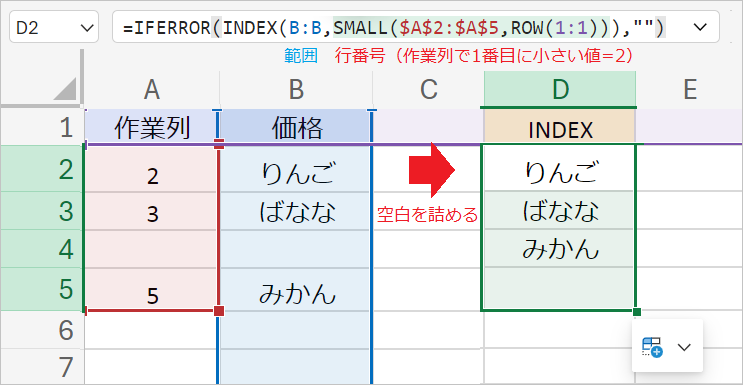Image resolution: width=745 pixels, height=386 pixels.
Task: Select cell D3 containing ばなな
Action: 560,211
